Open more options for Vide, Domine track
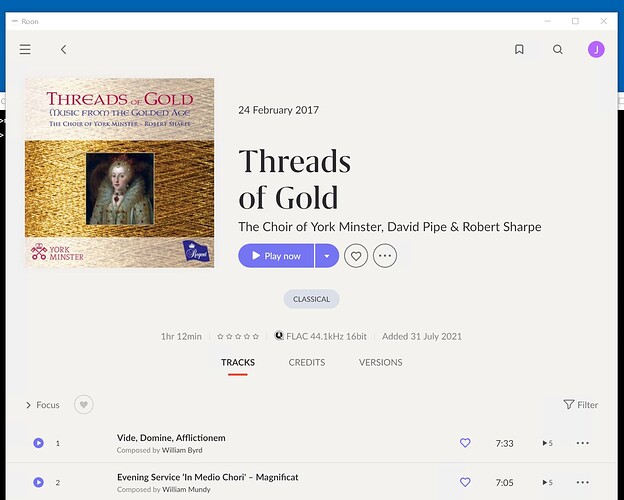The height and width of the screenshot is (500, 624). [x=583, y=443]
